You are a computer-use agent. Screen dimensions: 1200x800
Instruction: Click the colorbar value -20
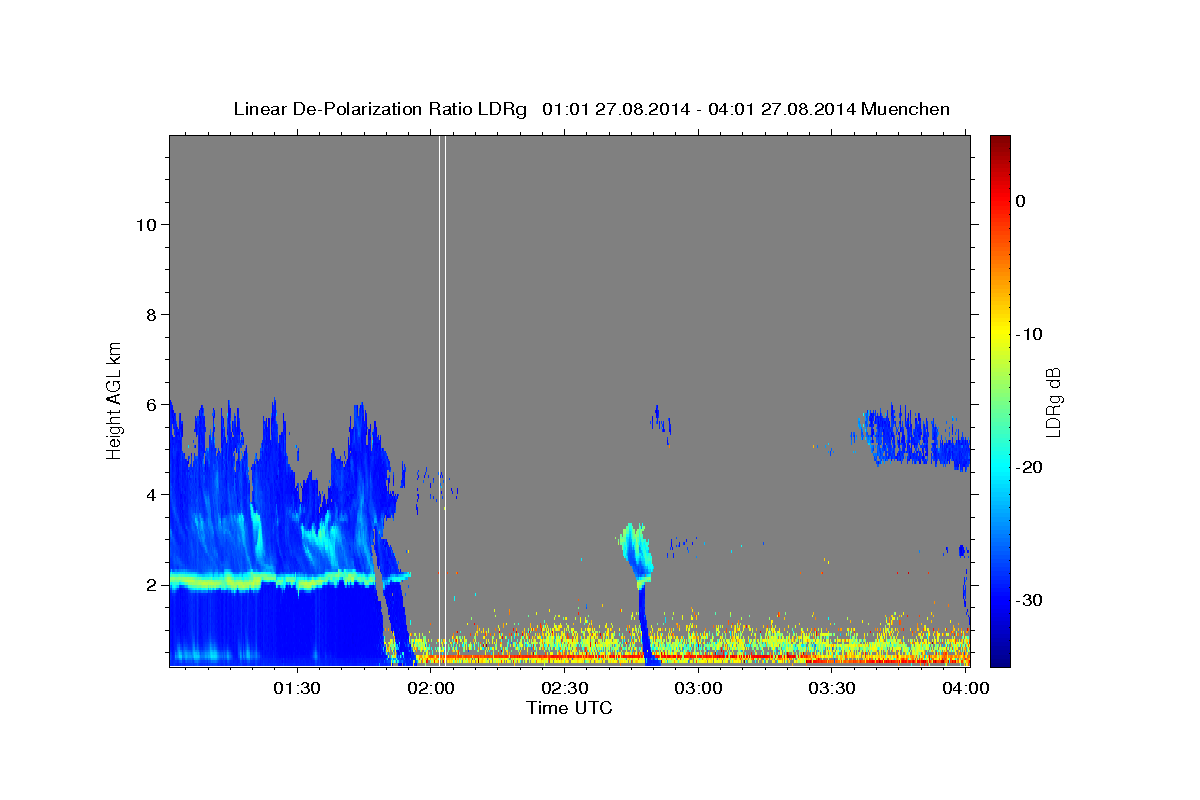1028,467
